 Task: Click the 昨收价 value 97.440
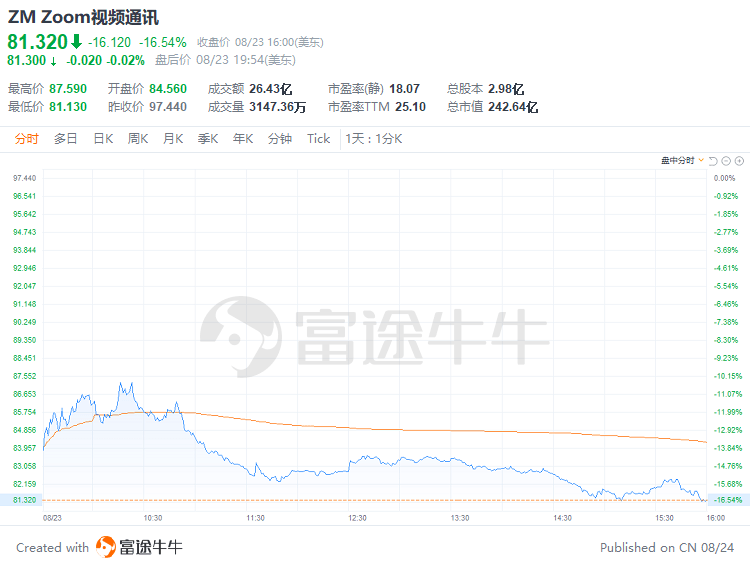tap(168, 107)
